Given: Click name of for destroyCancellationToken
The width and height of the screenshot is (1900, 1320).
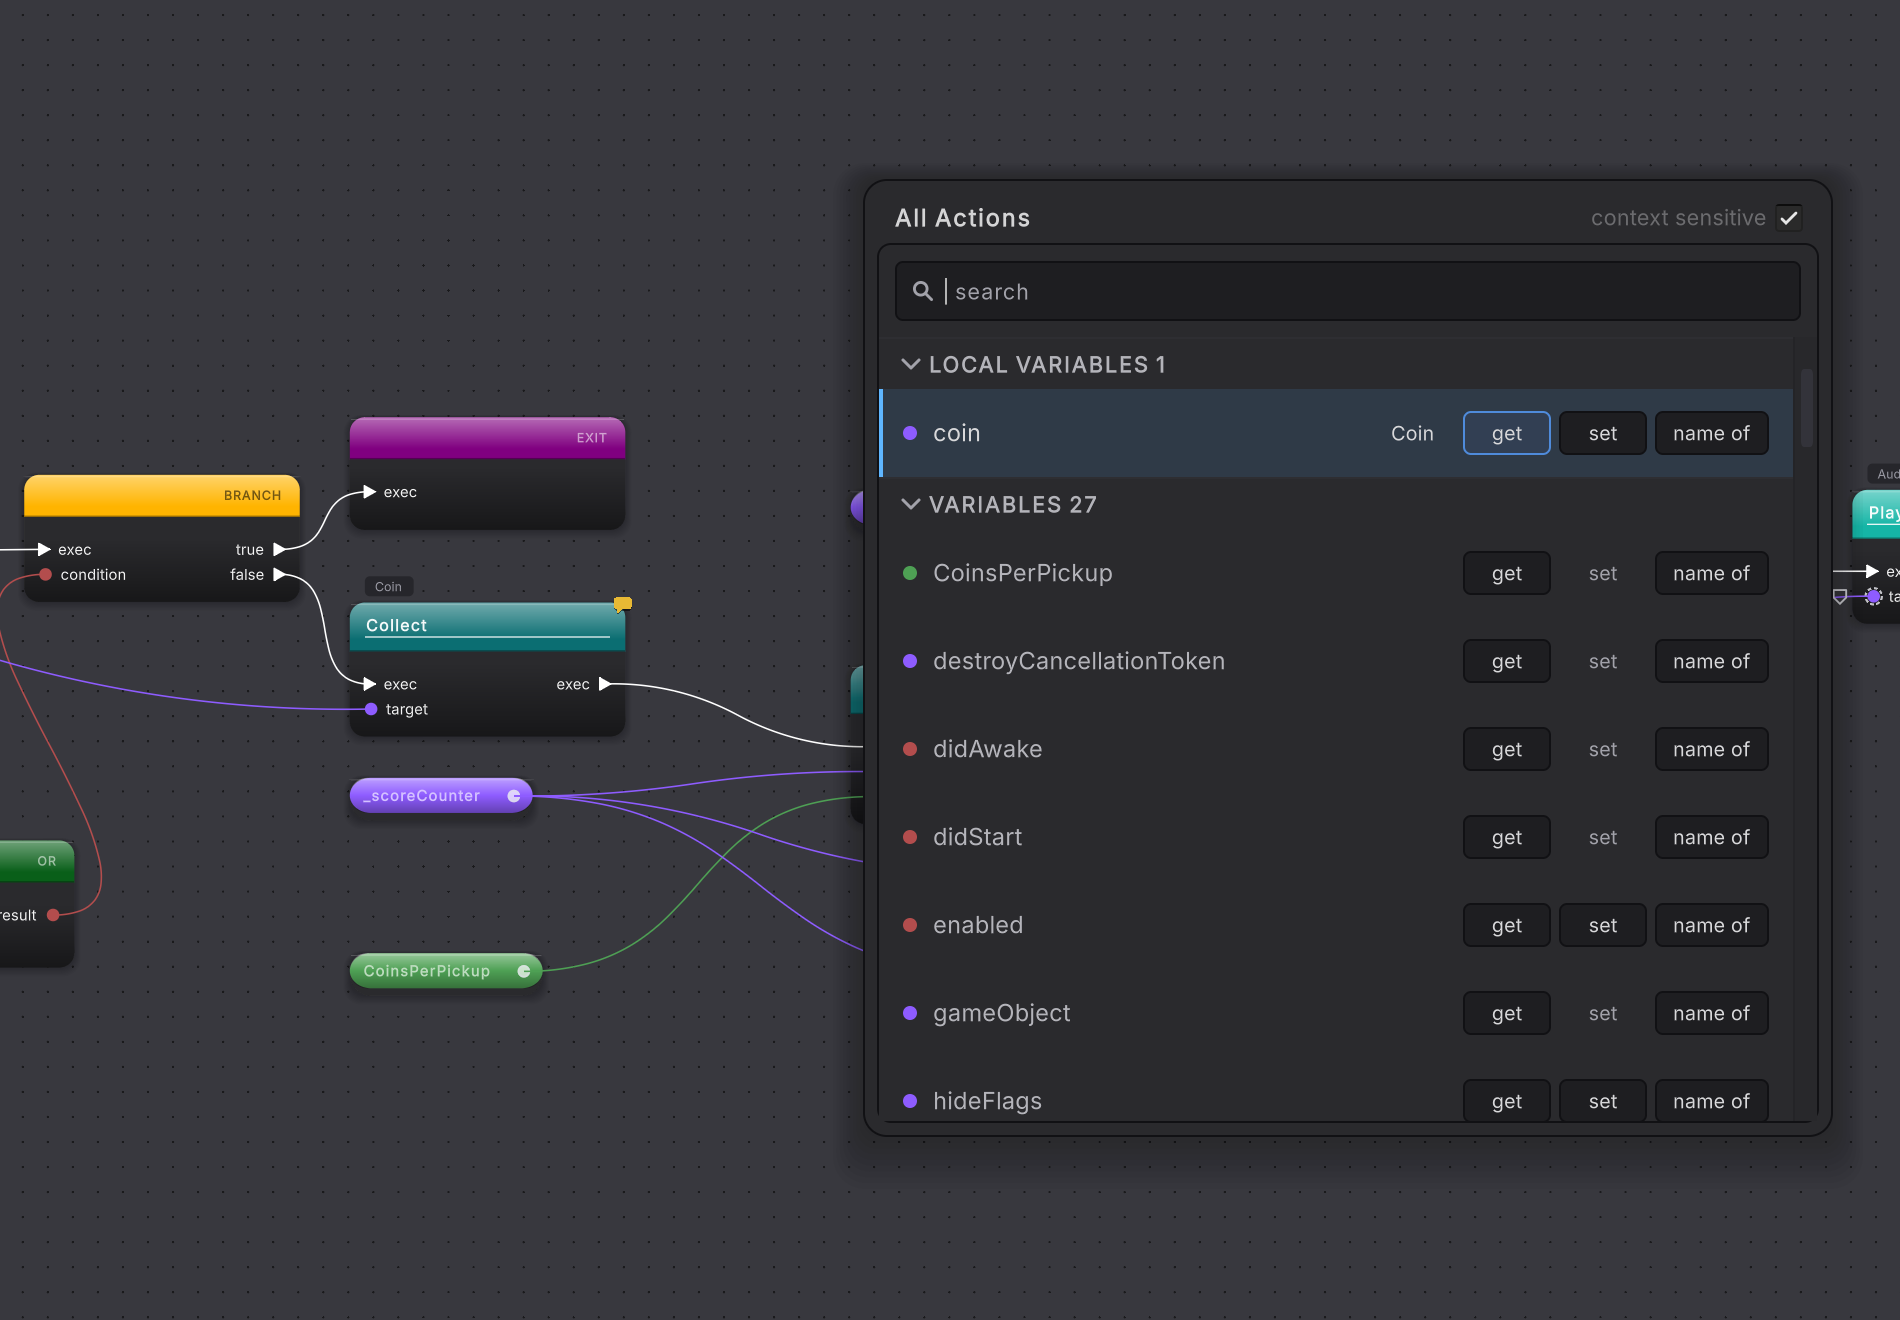Looking at the screenshot, I should pyautogui.click(x=1711, y=661).
